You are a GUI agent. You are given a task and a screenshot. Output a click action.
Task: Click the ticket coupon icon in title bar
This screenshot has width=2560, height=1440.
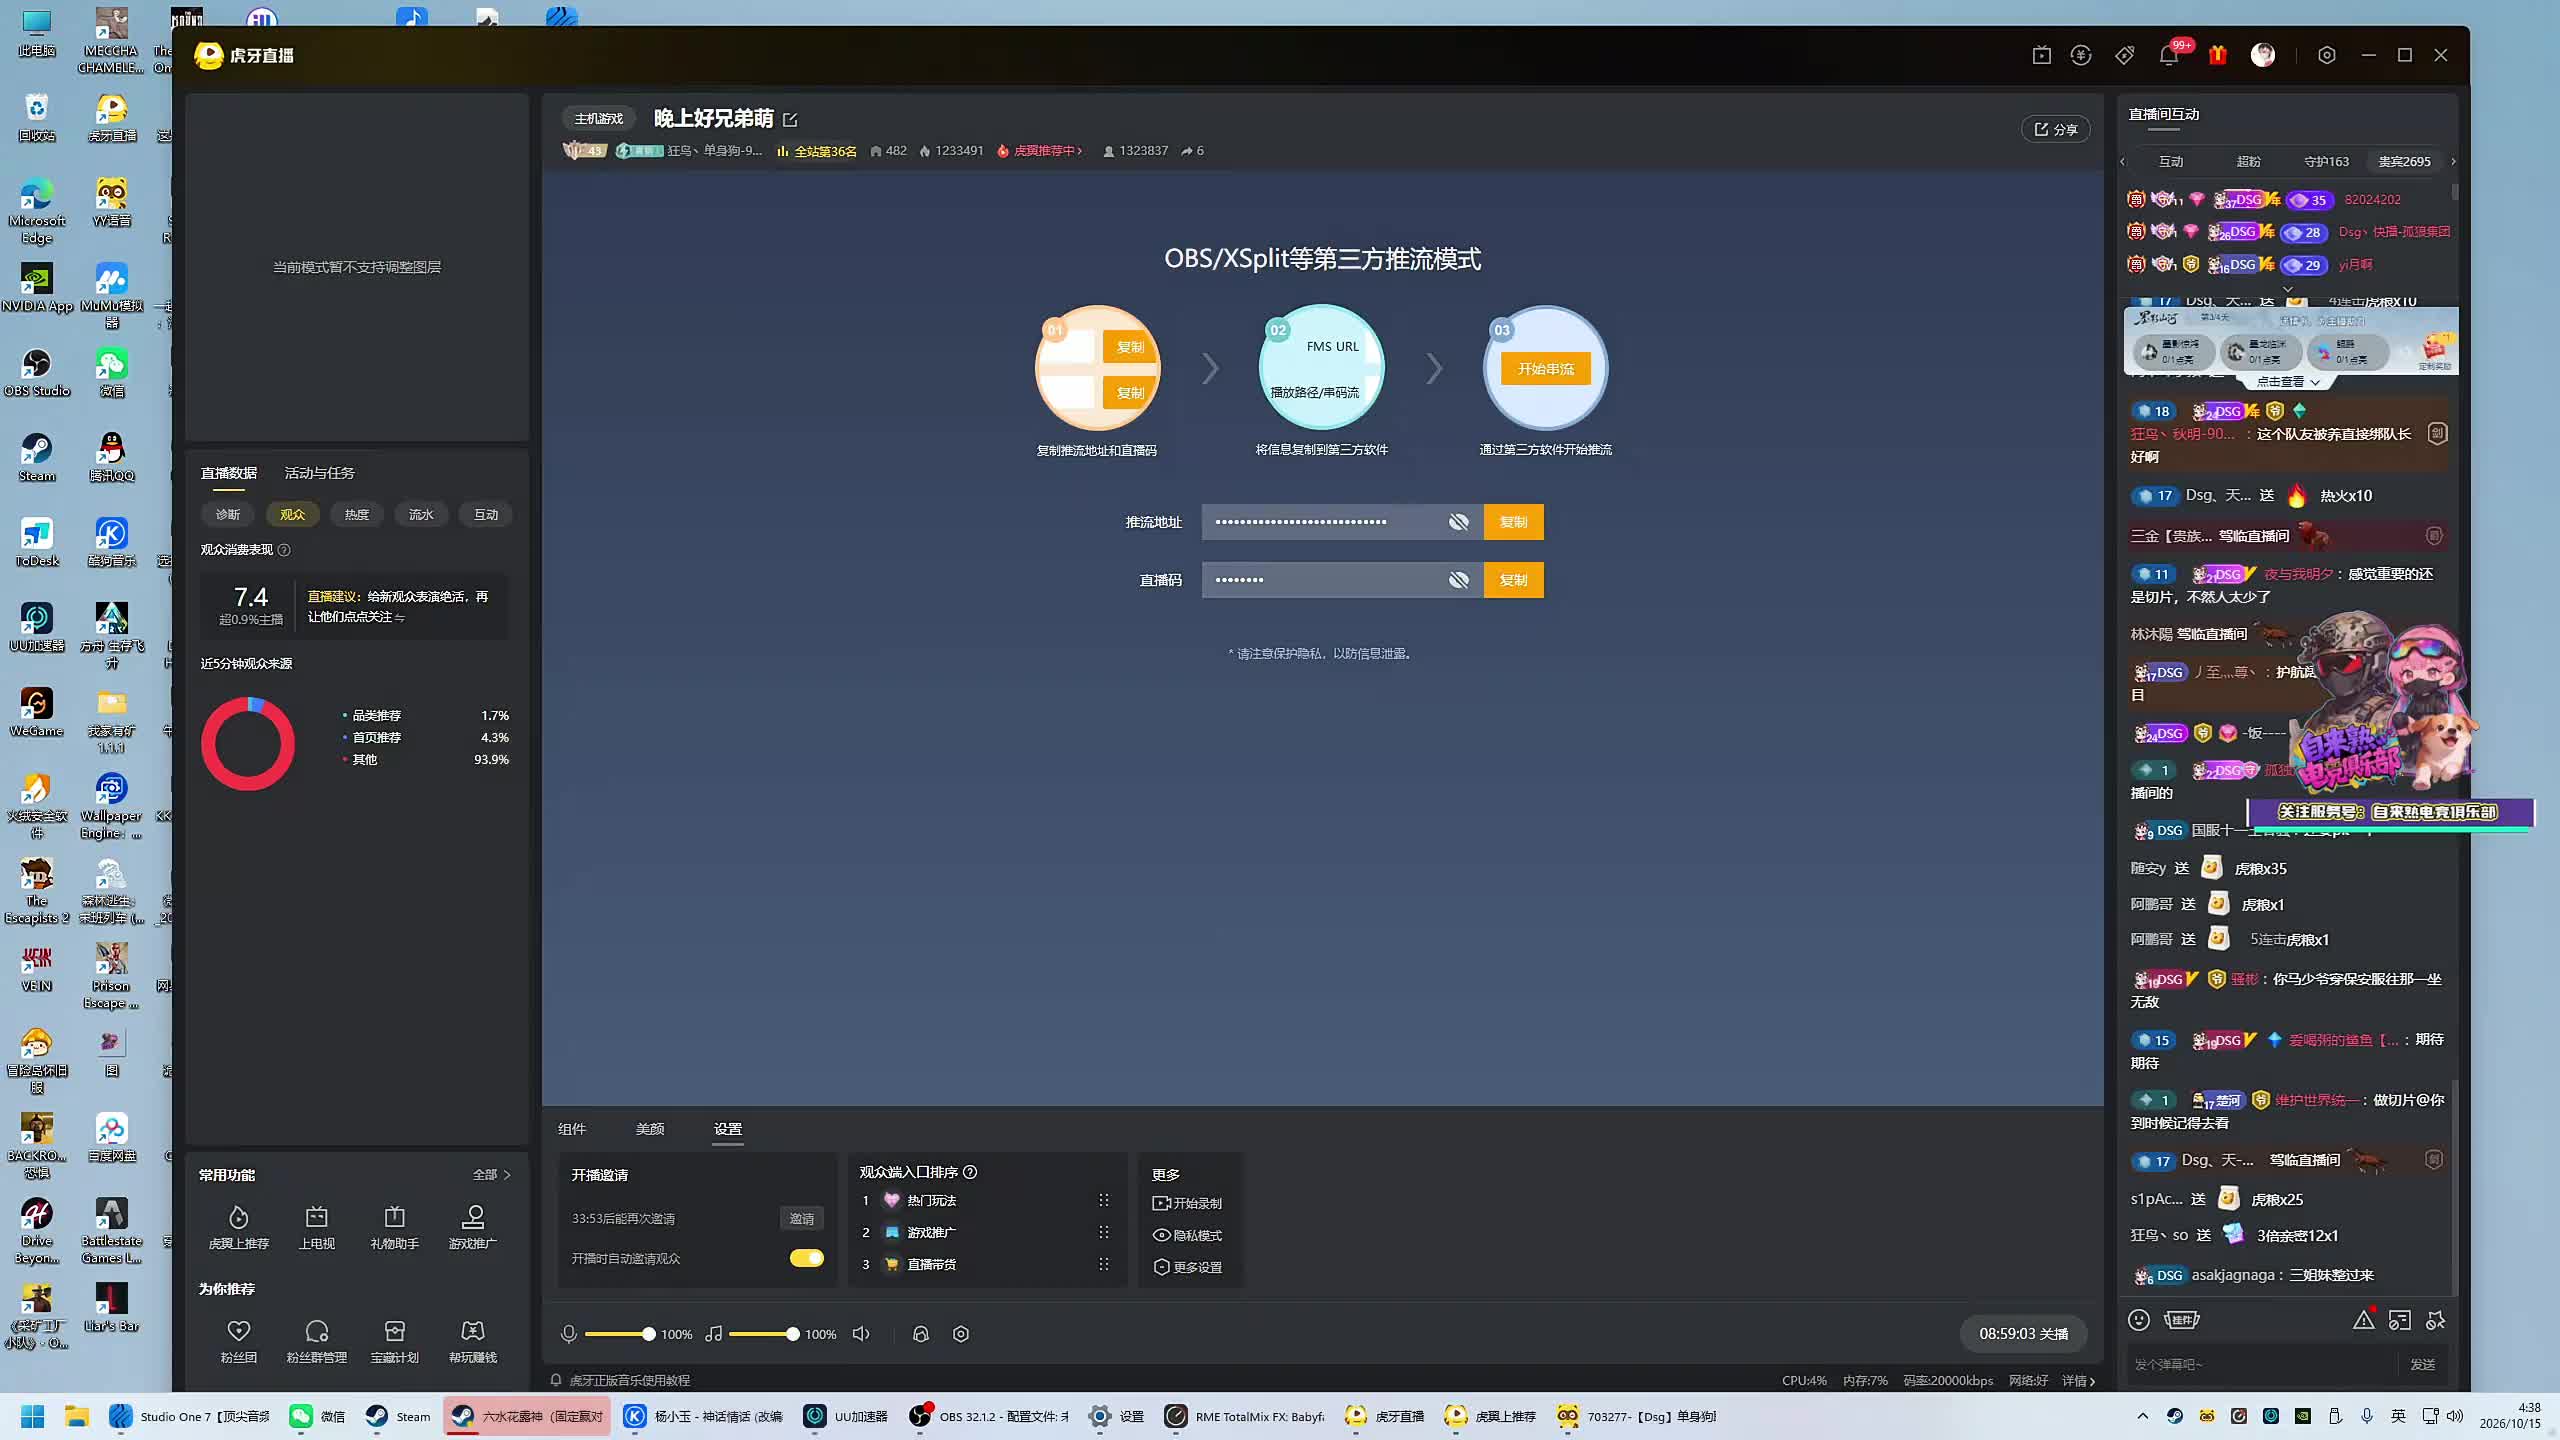(x=2125, y=55)
